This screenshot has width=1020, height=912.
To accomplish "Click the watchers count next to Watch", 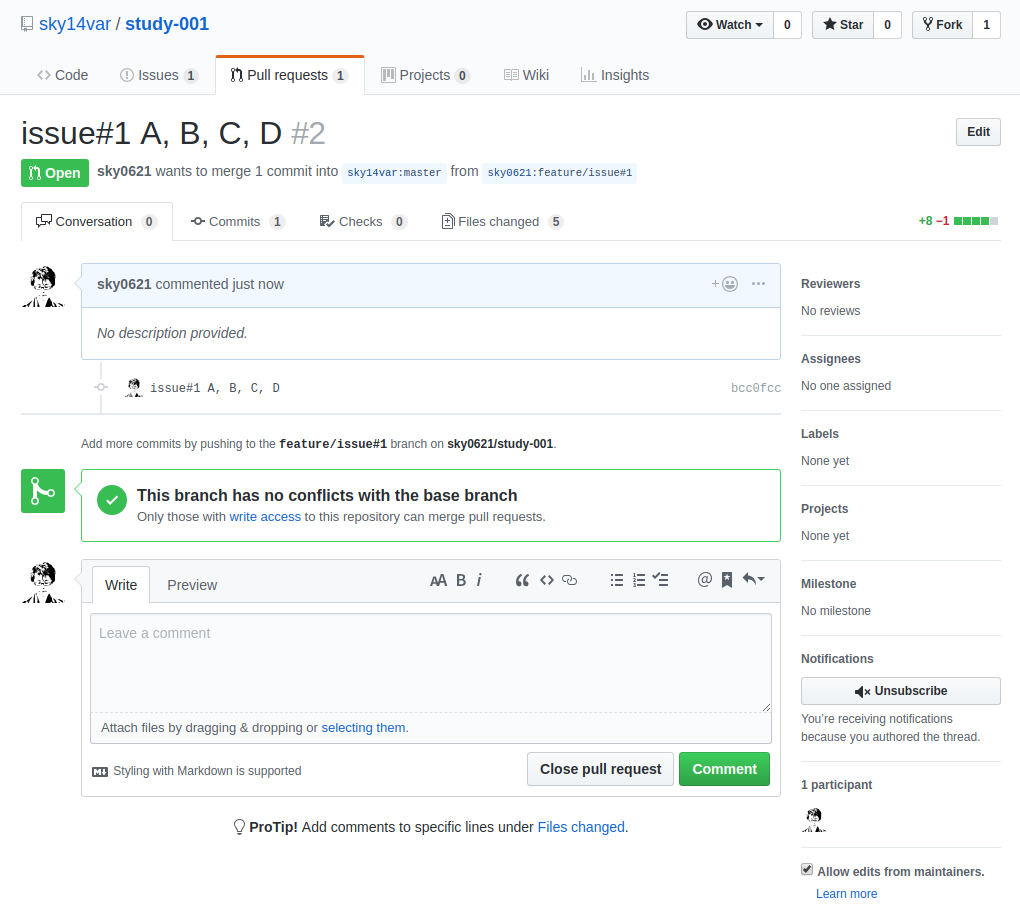I will [787, 25].
